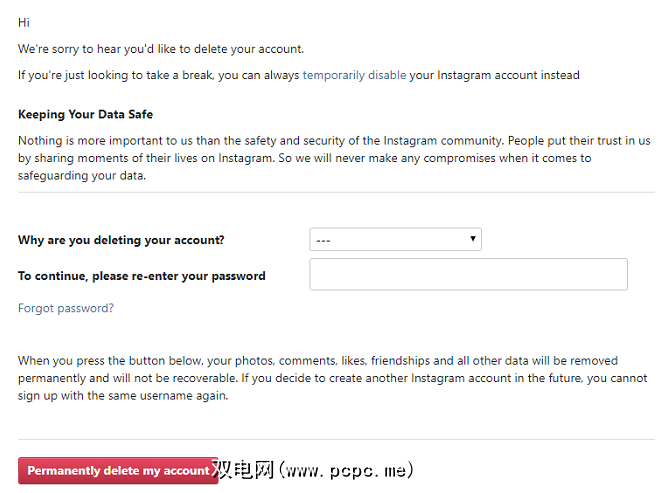
Task: Open the temporarily disable link
Action: coord(354,75)
